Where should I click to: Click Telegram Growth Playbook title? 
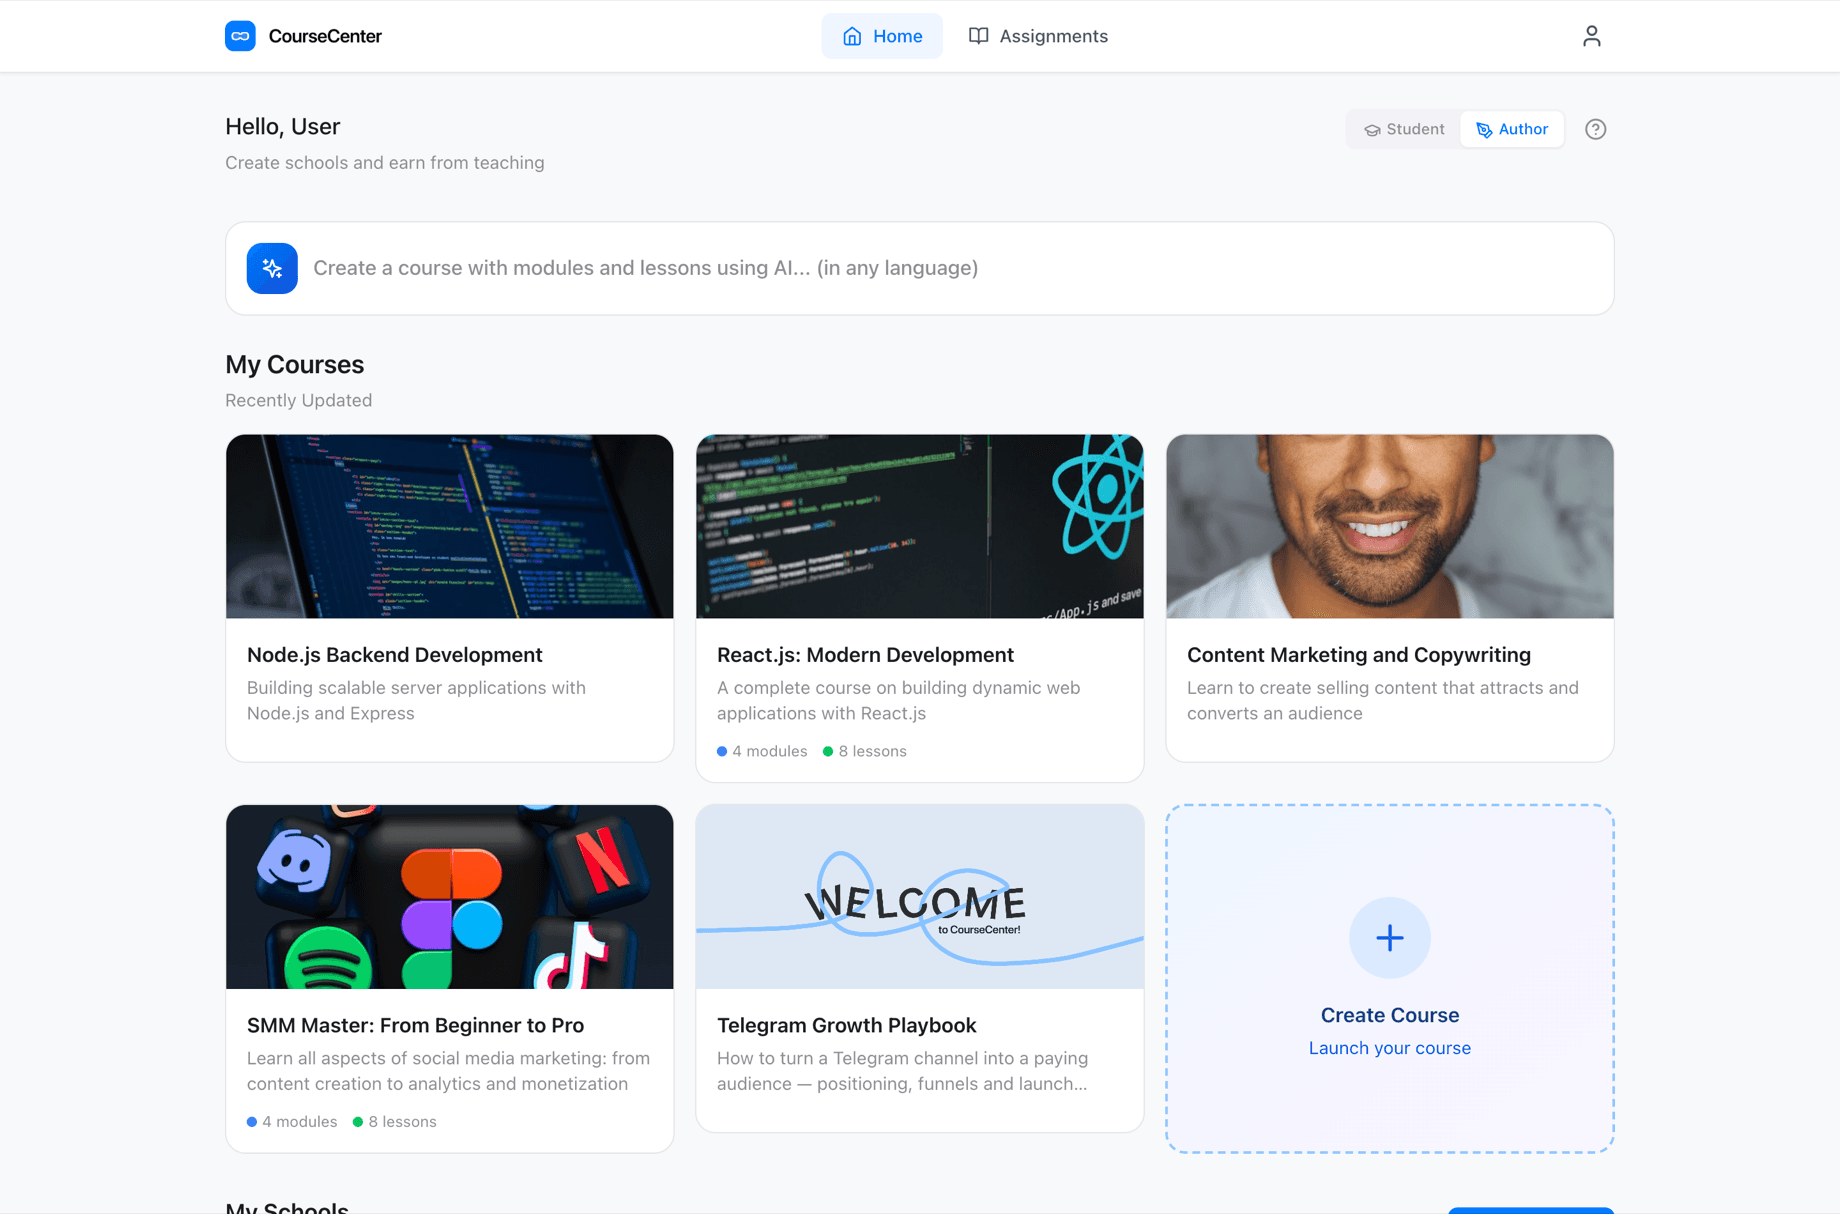click(x=846, y=1025)
